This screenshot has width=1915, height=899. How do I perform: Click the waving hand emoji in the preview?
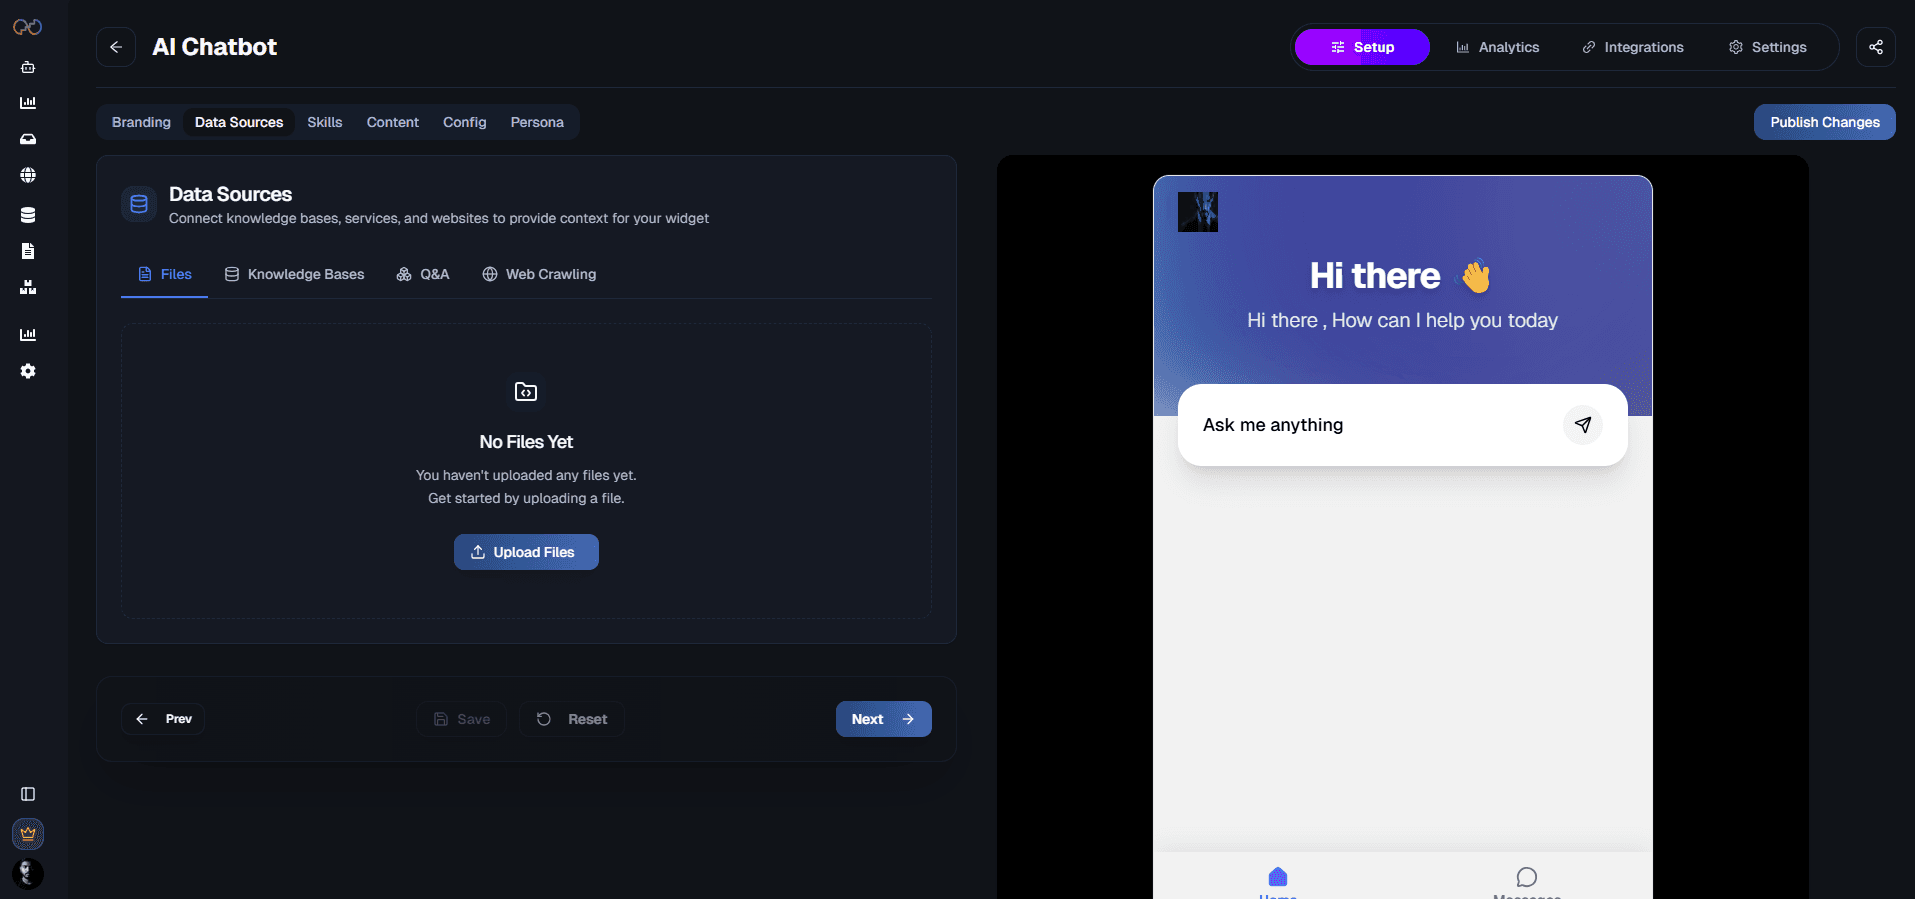1476,276
